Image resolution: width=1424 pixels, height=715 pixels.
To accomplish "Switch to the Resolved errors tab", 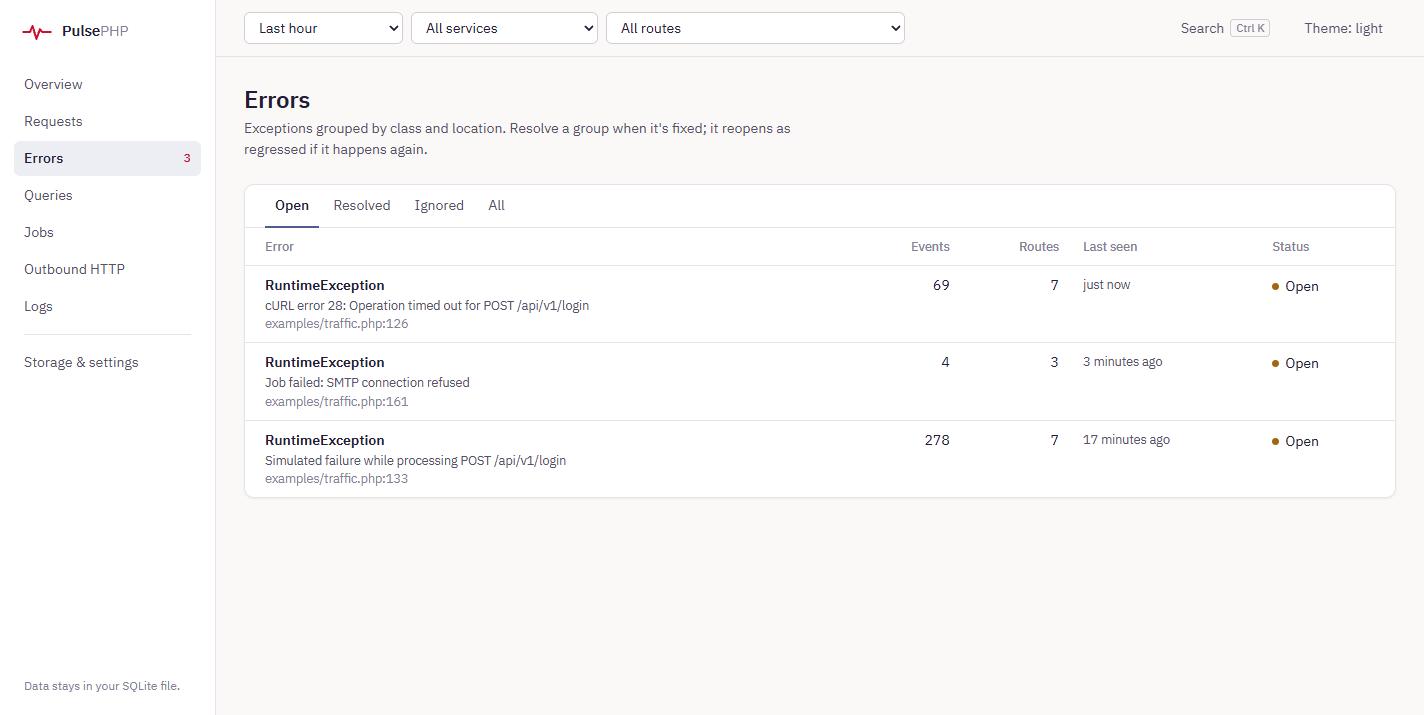I will [362, 205].
